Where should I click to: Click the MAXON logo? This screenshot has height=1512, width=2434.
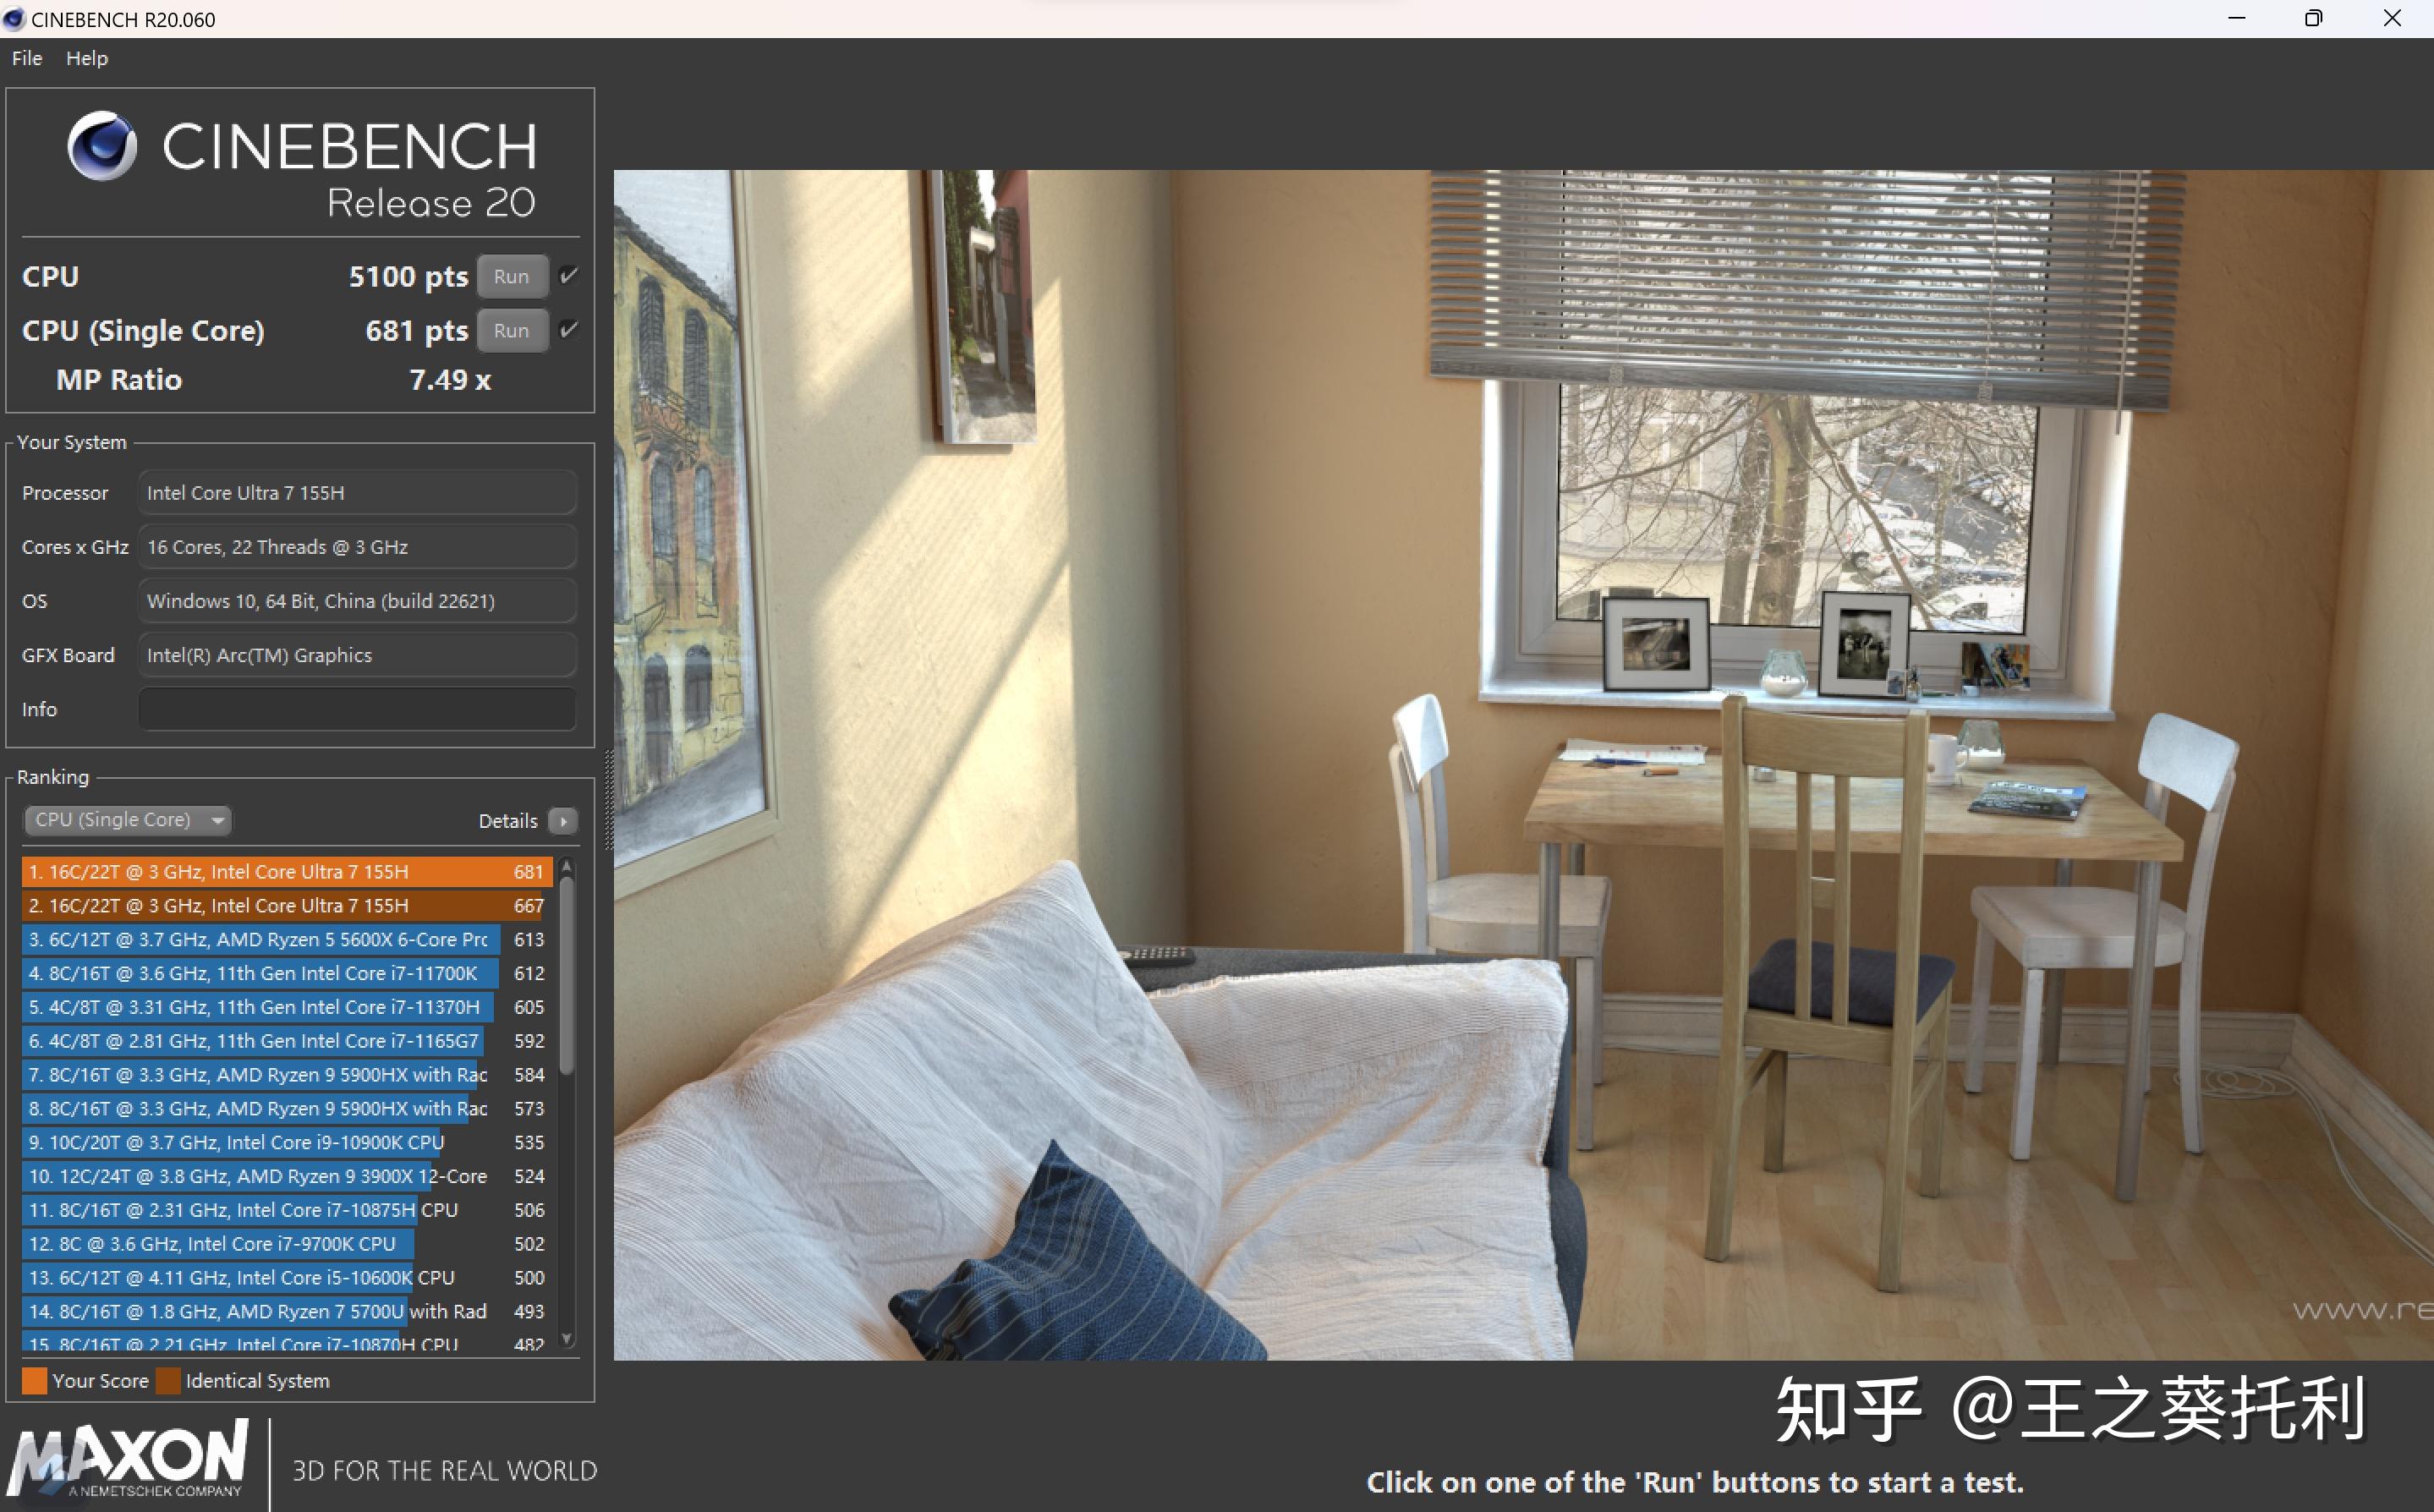coord(128,1457)
